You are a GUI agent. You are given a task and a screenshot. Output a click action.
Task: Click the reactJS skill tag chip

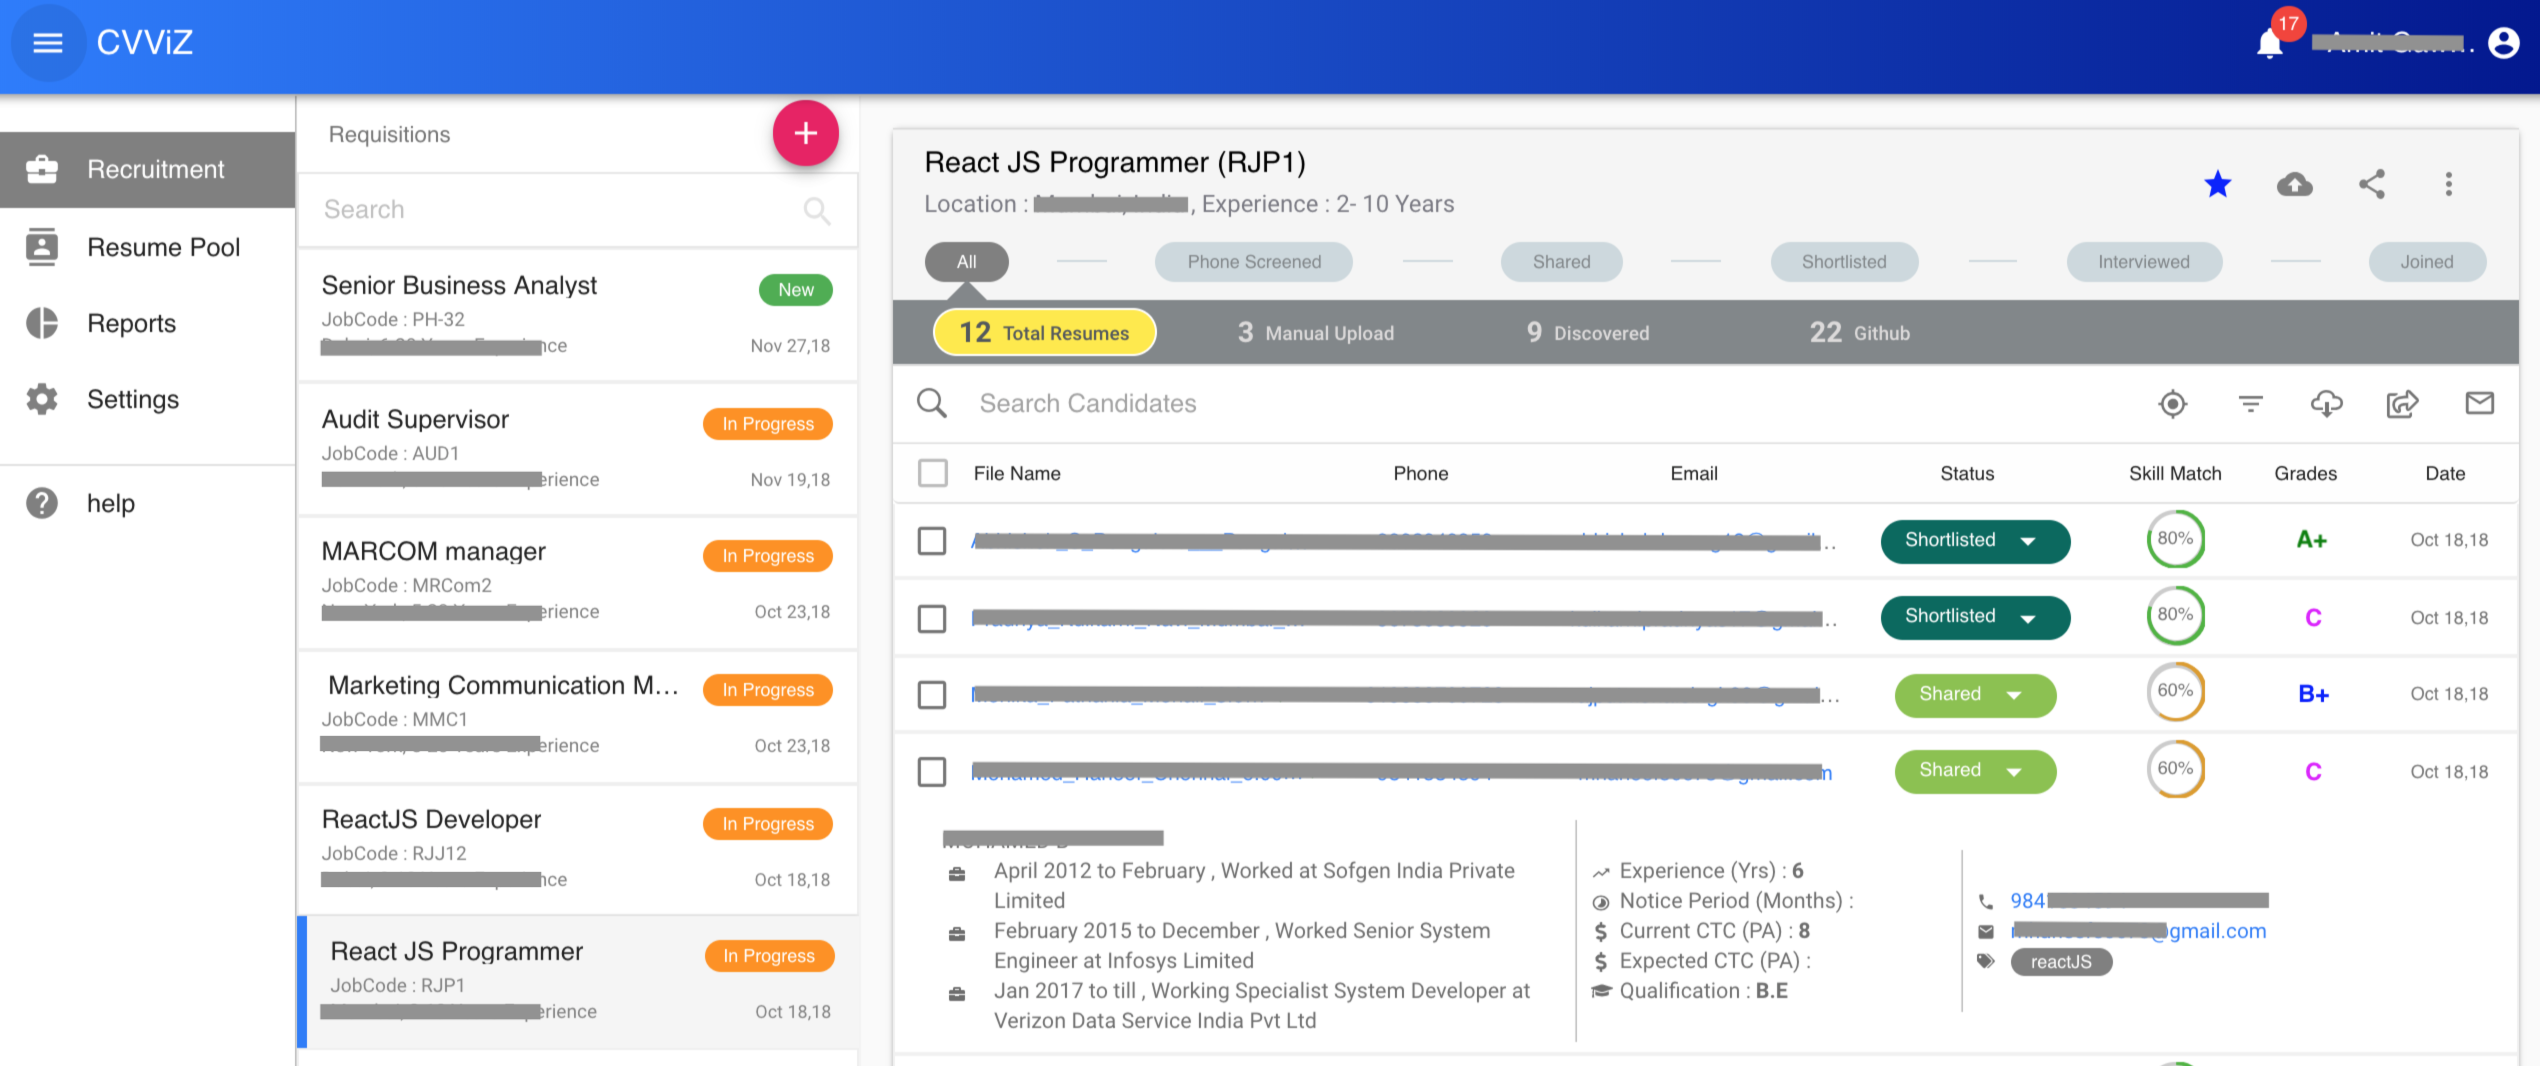[2061, 961]
